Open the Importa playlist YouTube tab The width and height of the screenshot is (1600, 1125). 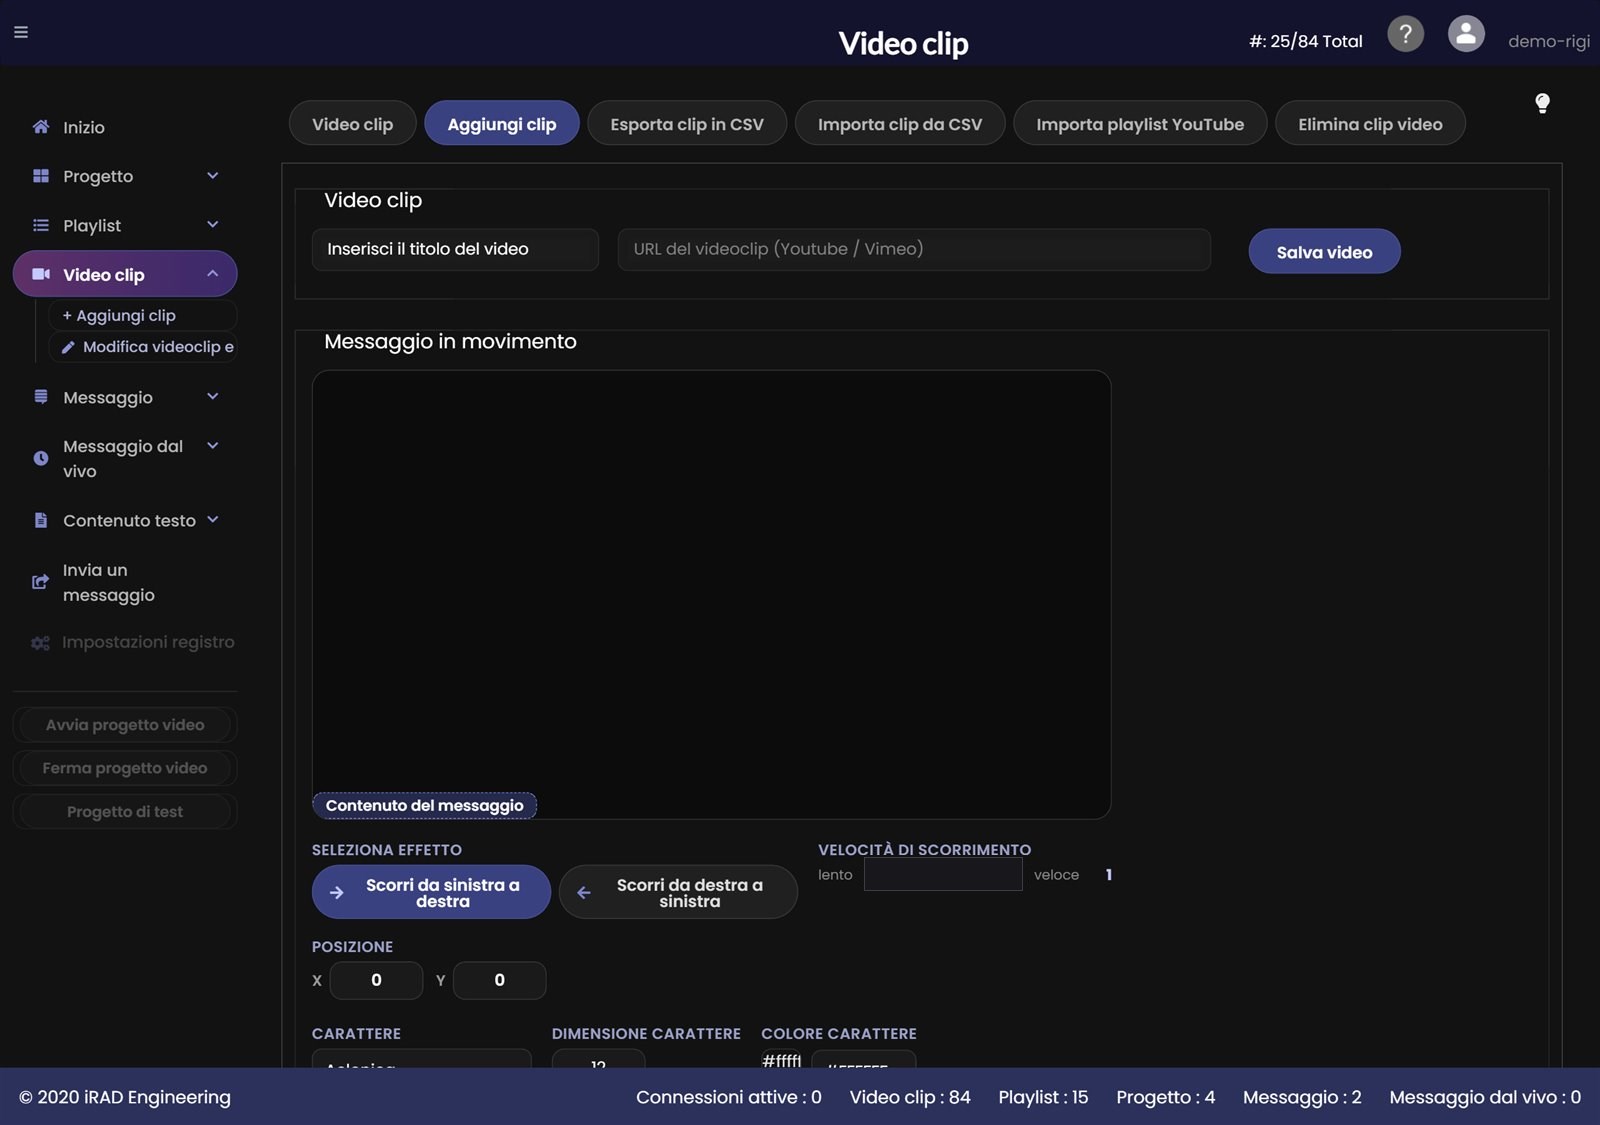tap(1140, 123)
